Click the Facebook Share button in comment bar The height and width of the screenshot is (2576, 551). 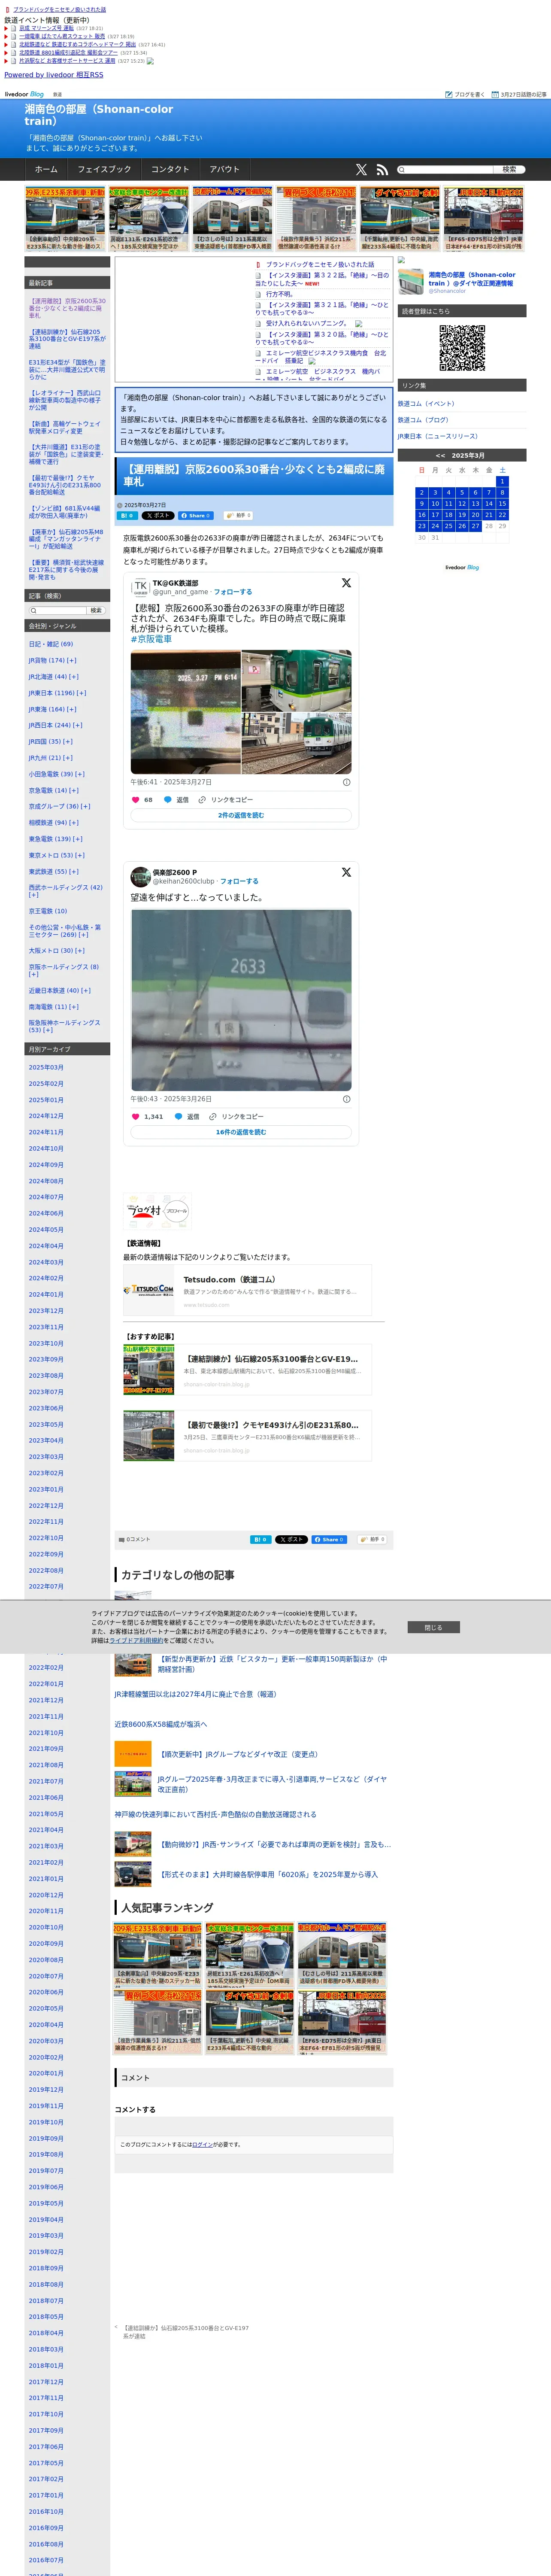[x=329, y=1539]
